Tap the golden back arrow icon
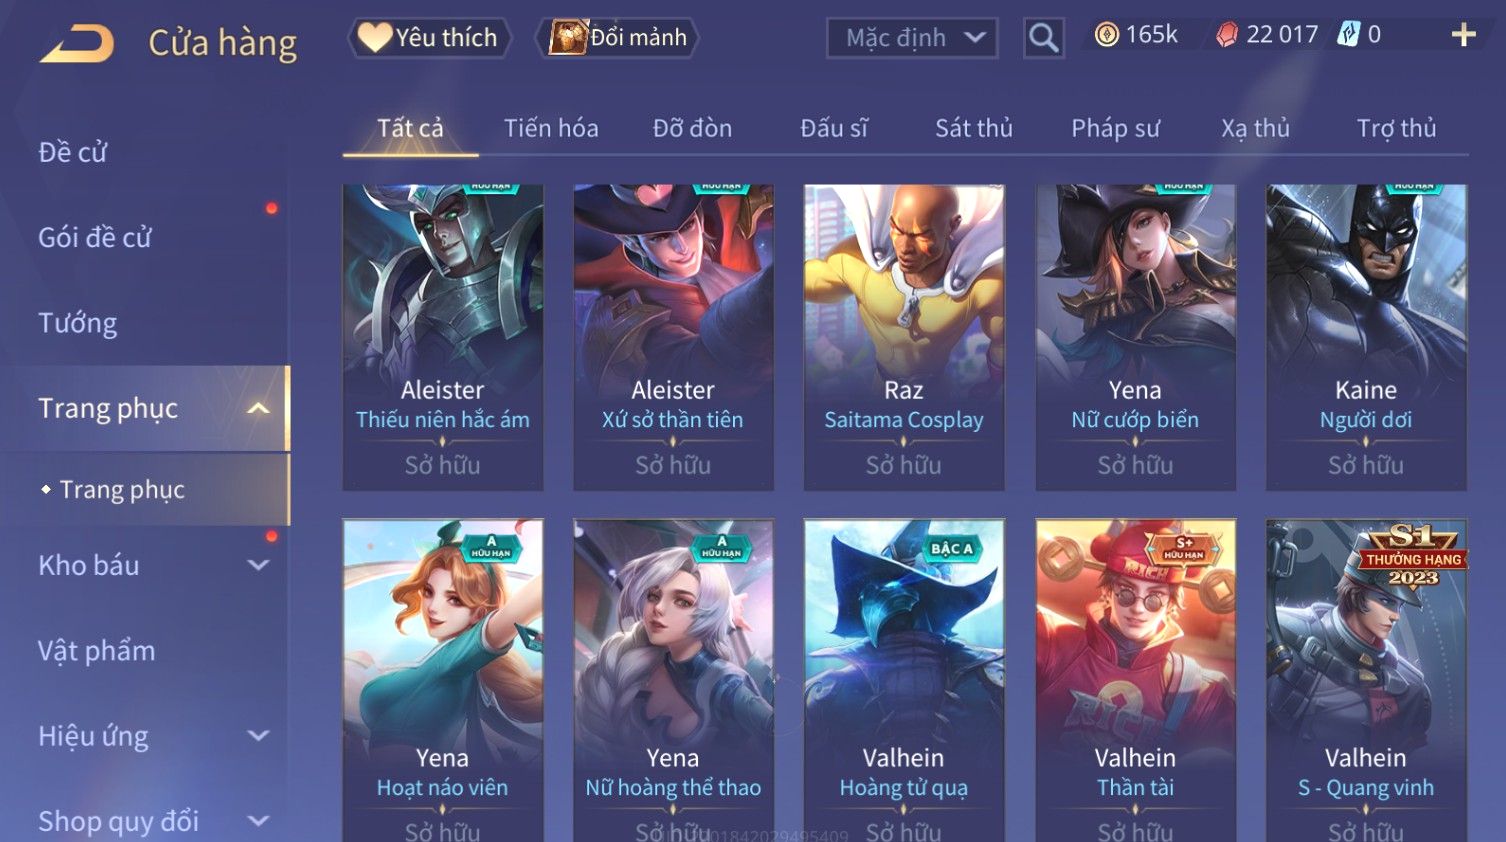Image resolution: width=1506 pixels, height=842 pixels. click(77, 44)
